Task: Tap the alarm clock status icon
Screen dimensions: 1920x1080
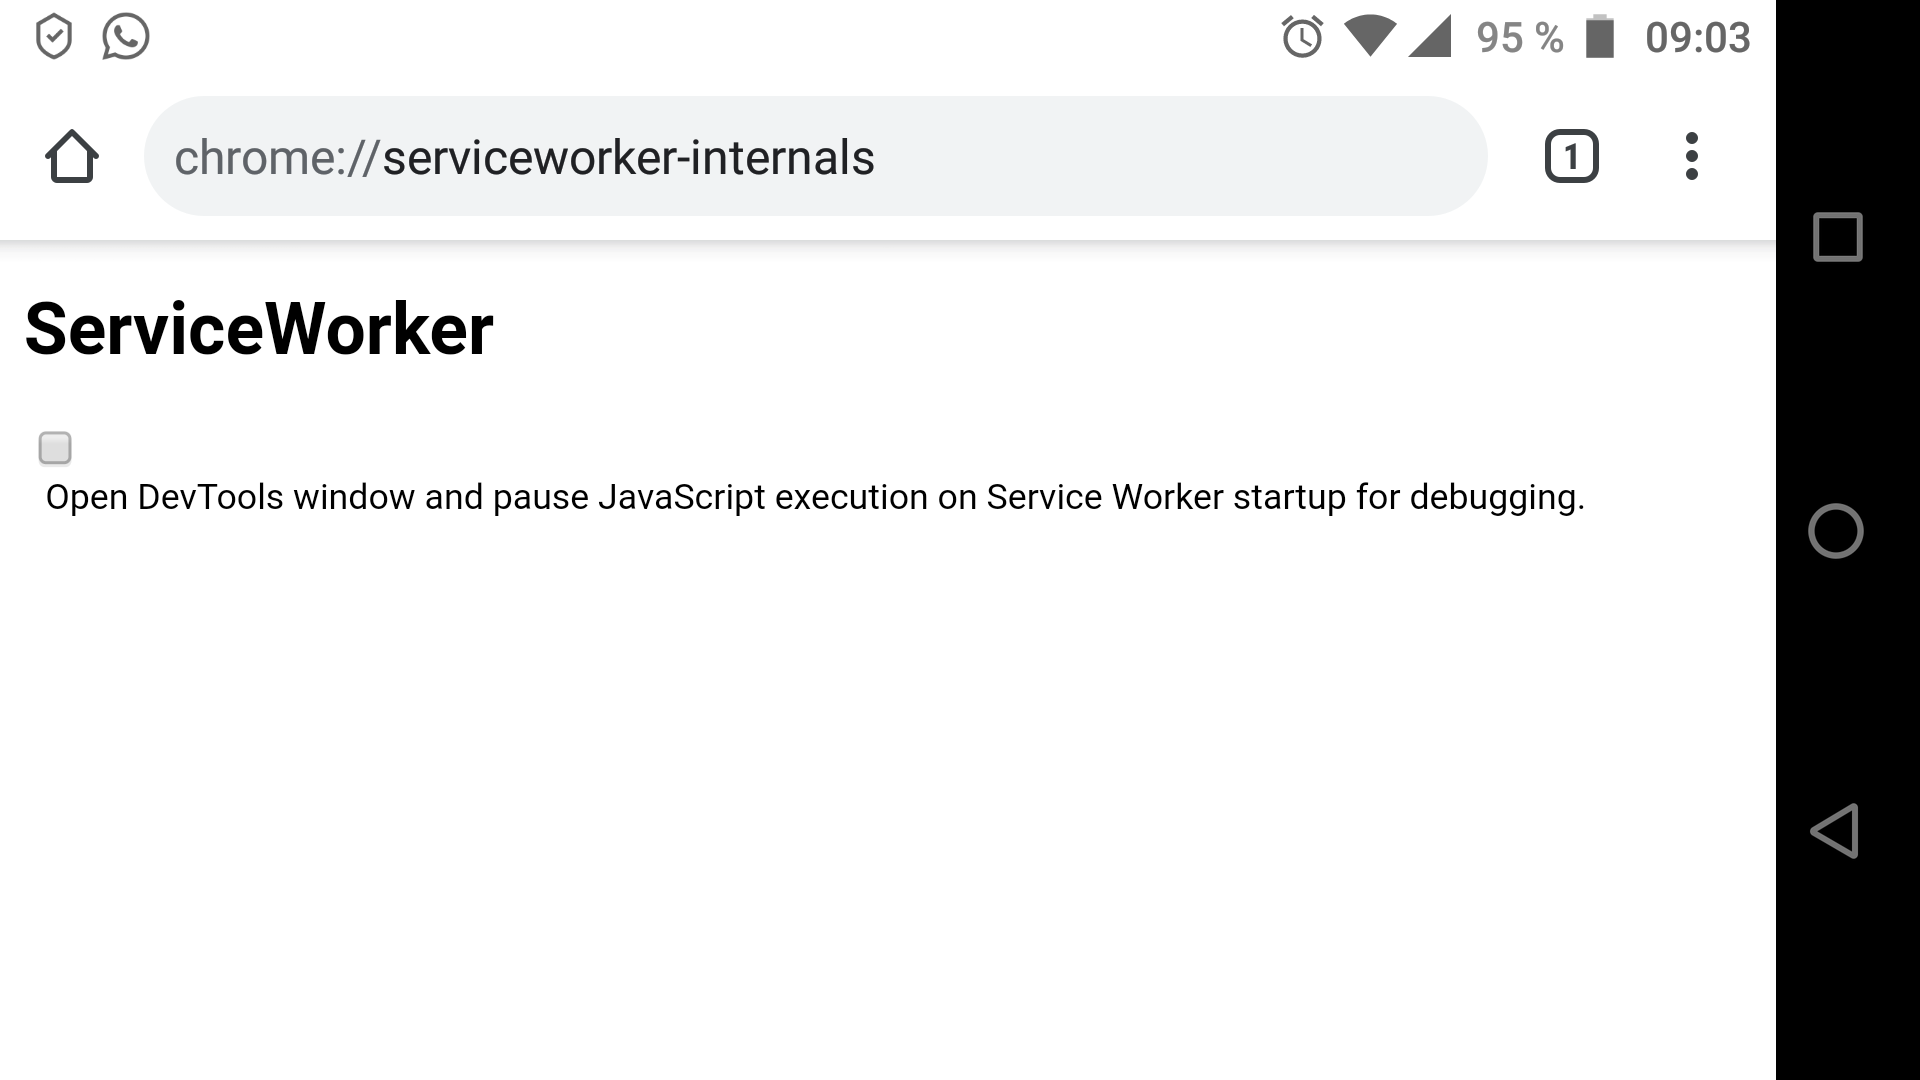Action: 1302,37
